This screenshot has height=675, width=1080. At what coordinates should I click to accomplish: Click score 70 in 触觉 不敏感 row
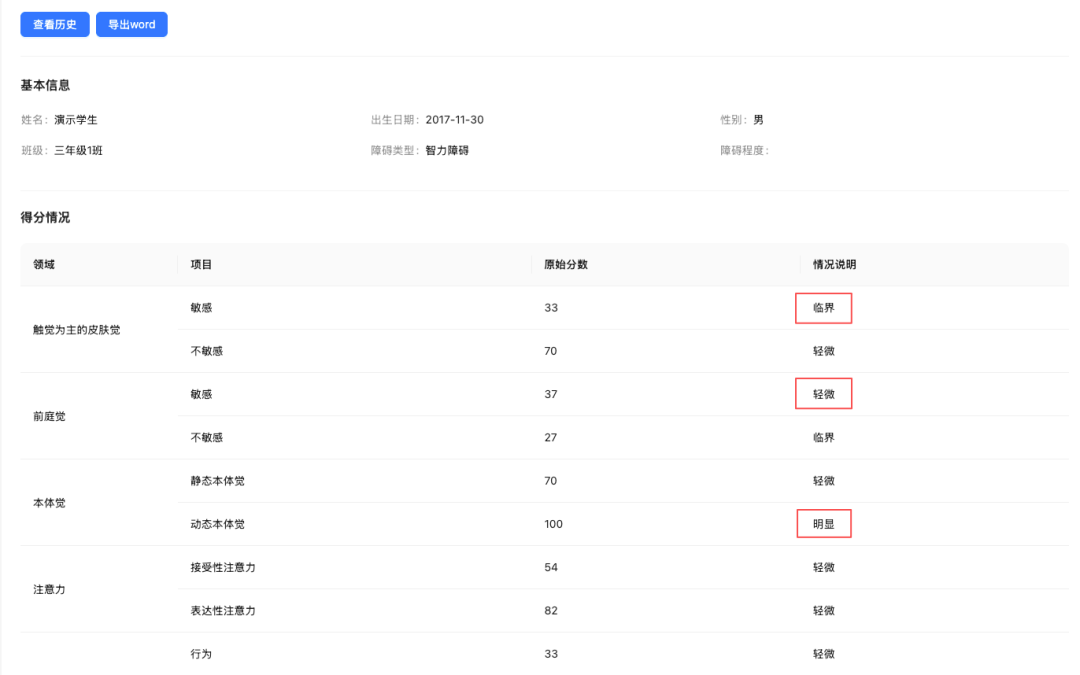coord(550,351)
